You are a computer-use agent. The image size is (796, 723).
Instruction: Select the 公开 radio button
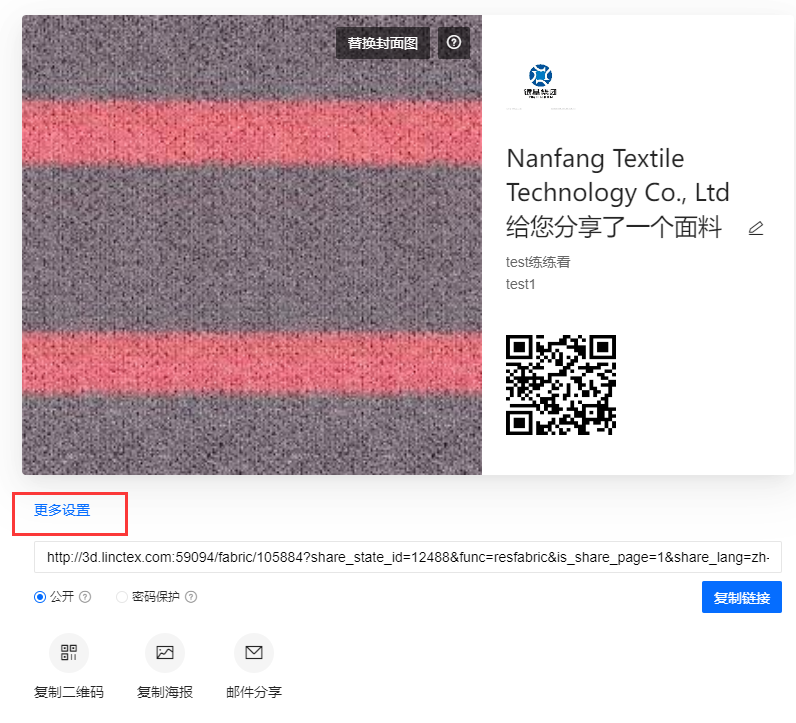coord(40,597)
